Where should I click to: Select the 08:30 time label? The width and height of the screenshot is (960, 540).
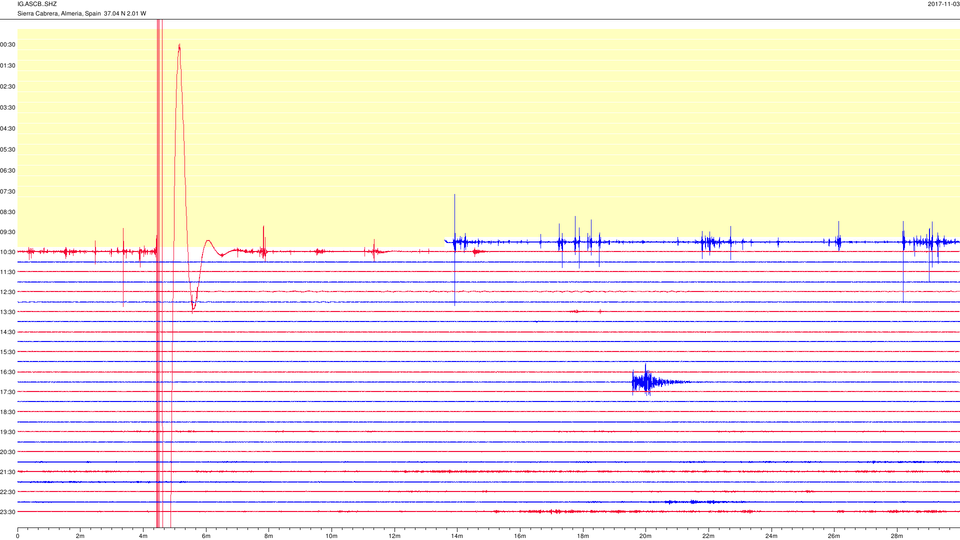tap(8, 212)
